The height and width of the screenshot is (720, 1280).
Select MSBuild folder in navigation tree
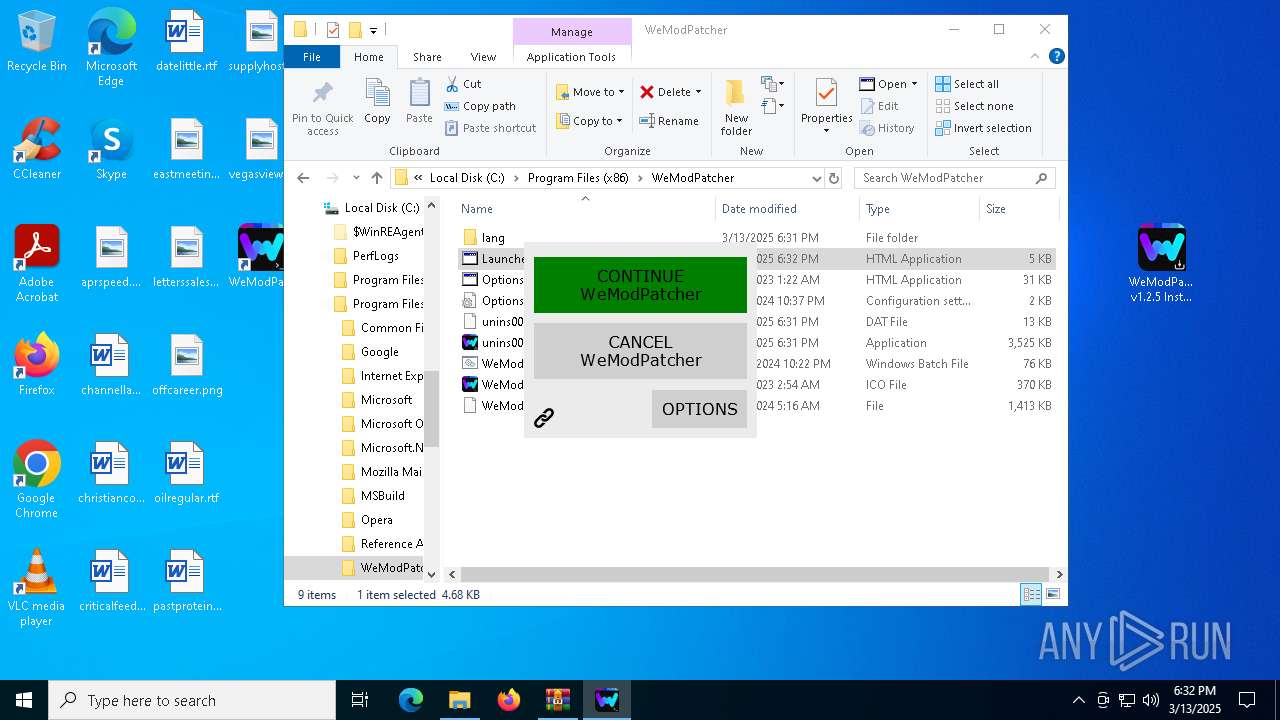click(x=382, y=496)
